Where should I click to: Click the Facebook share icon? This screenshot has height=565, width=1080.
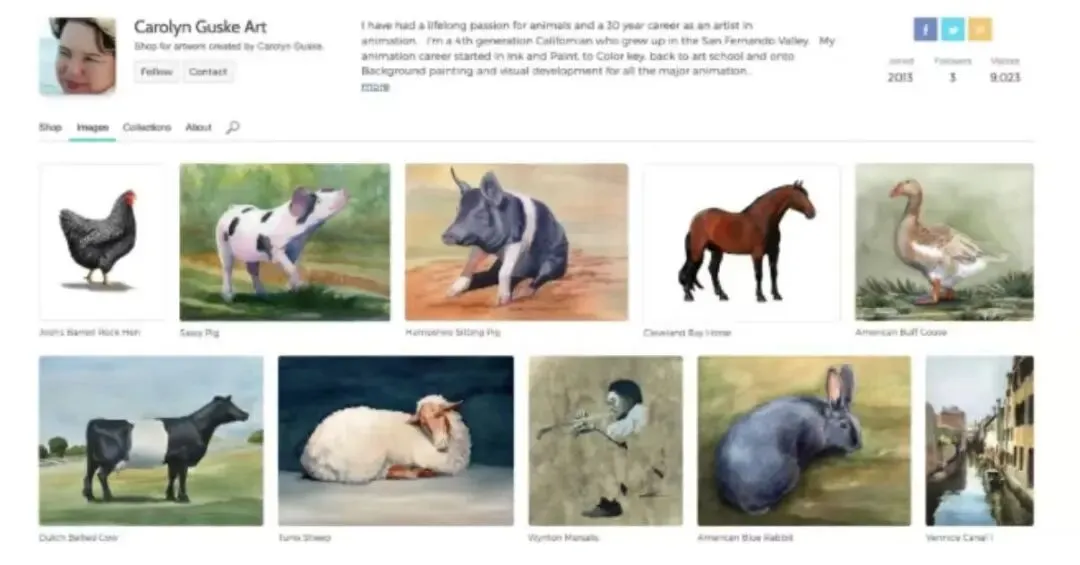[x=925, y=30]
